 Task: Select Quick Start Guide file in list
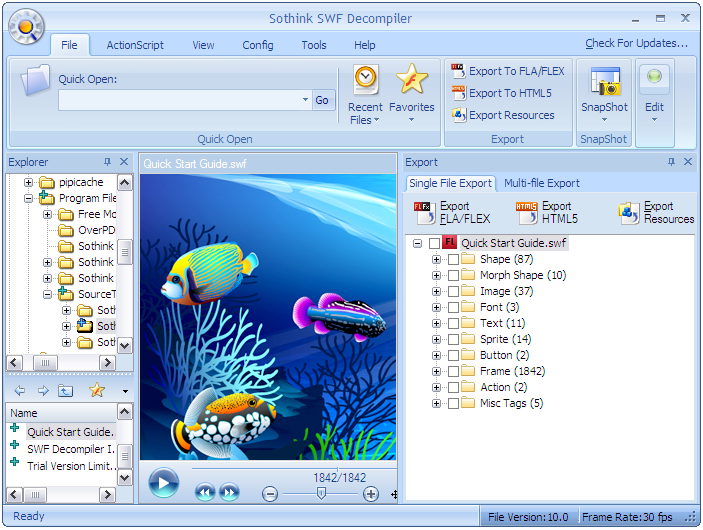(71, 432)
